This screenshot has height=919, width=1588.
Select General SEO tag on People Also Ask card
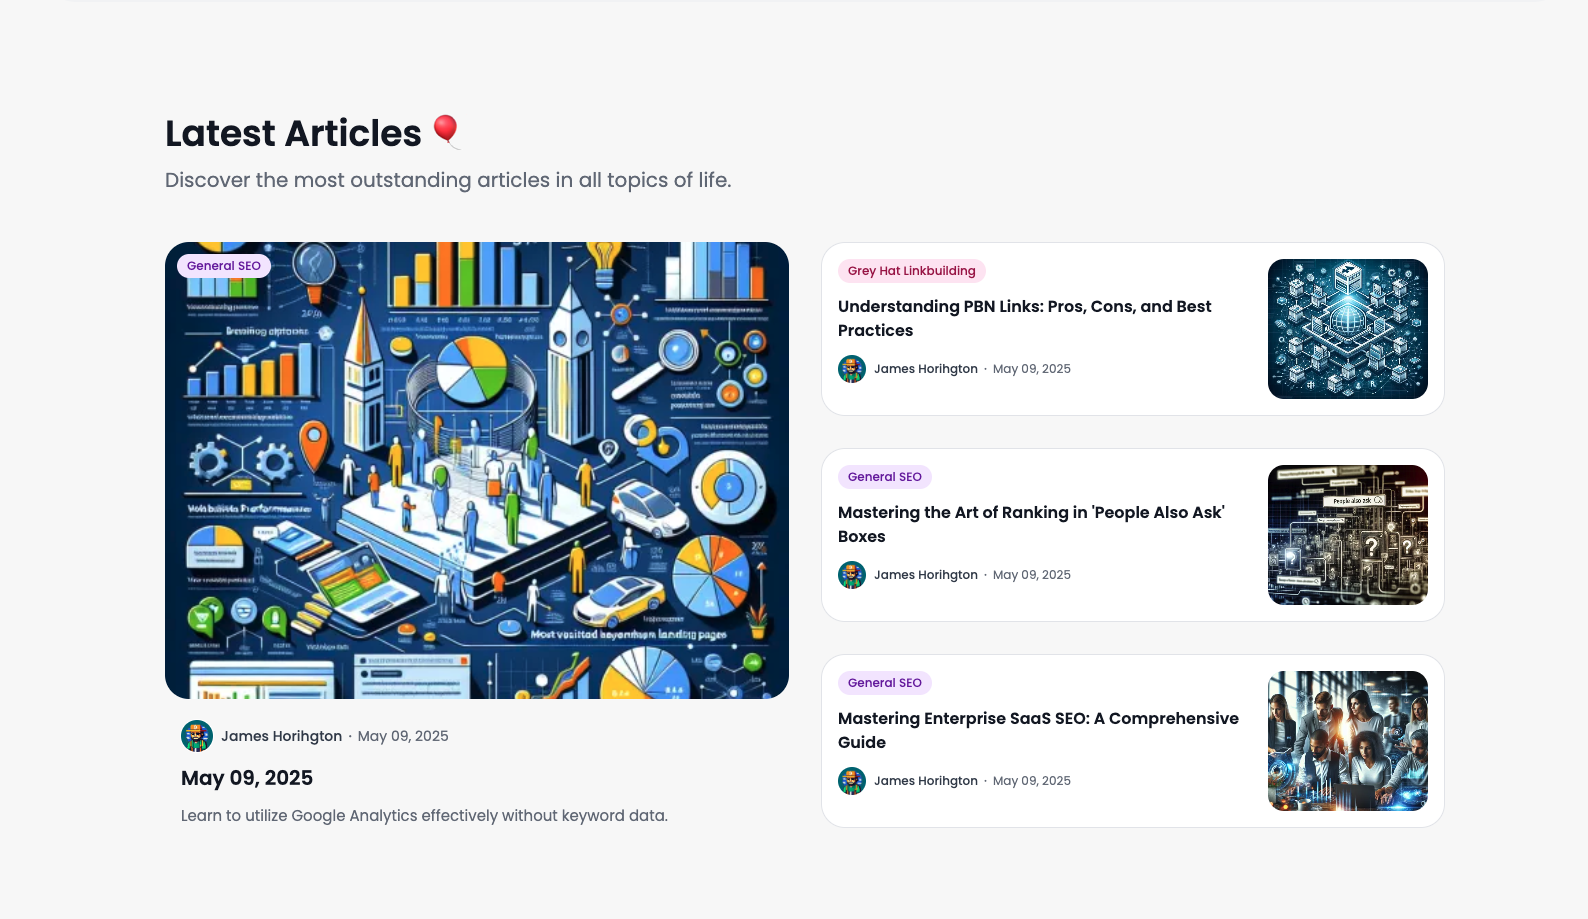click(x=885, y=477)
